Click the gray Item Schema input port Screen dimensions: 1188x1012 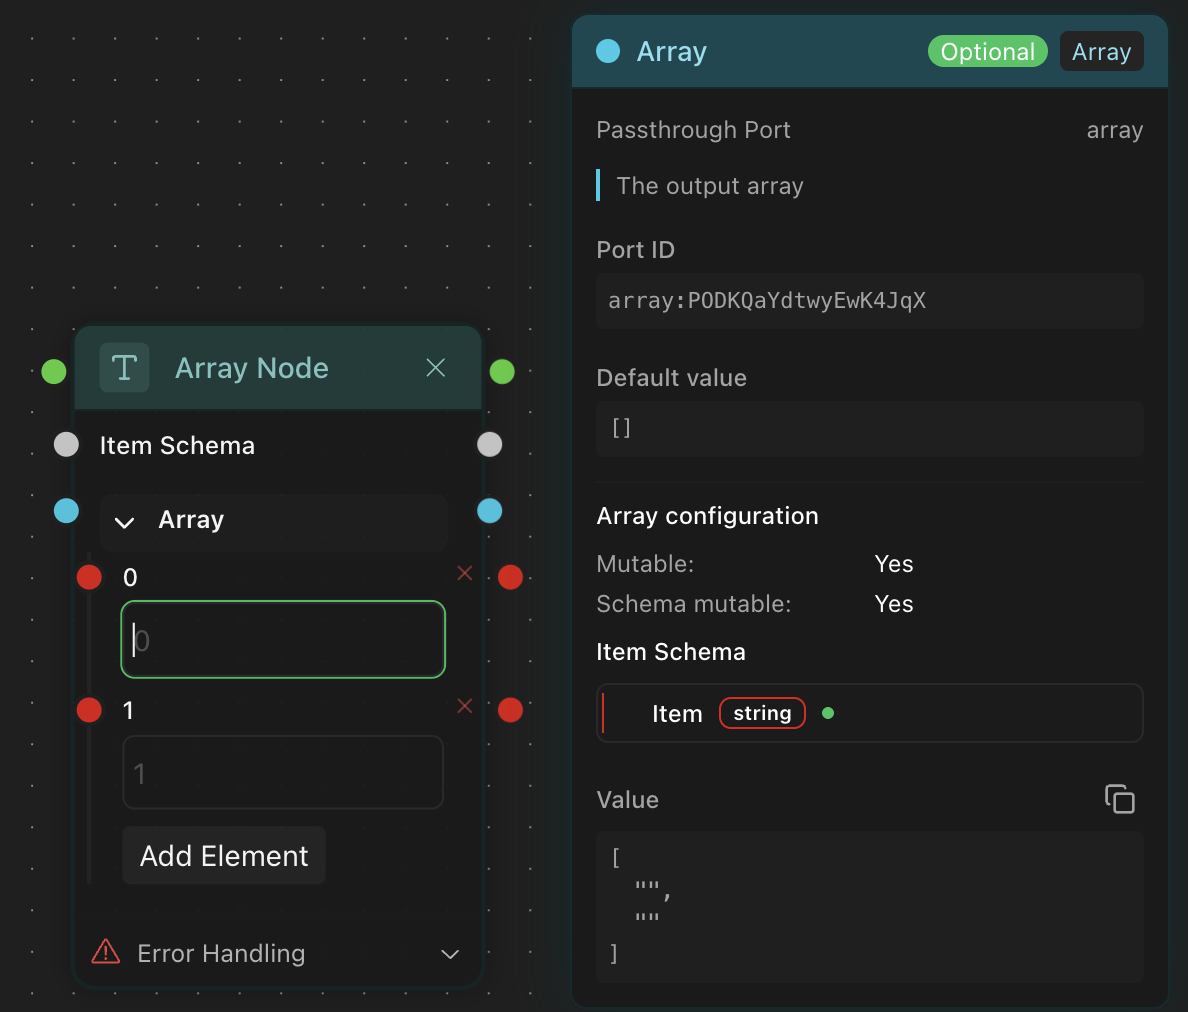(x=66, y=445)
